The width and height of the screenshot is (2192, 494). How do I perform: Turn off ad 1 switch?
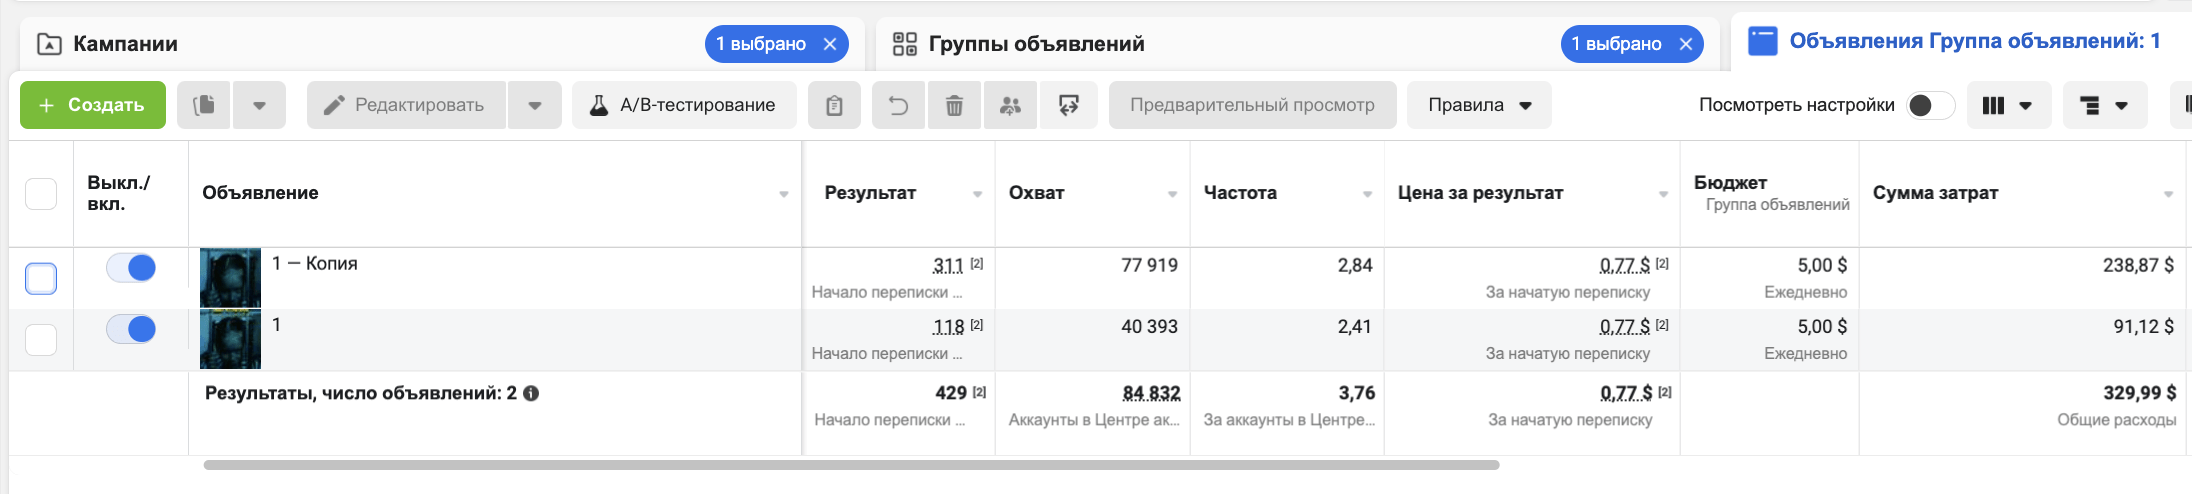coord(131,329)
